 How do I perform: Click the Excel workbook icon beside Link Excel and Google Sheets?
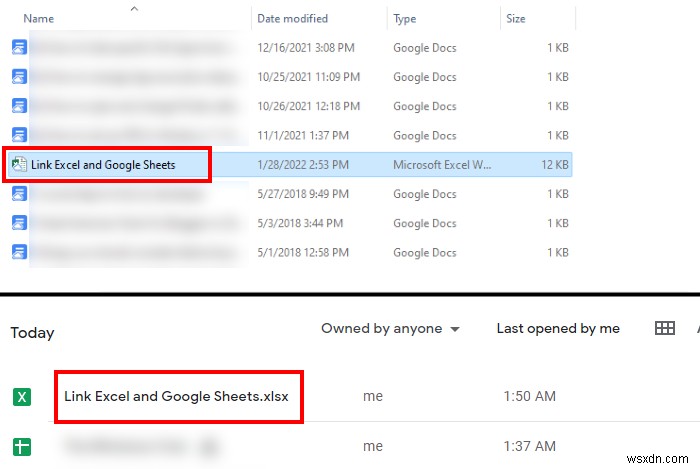pyautogui.click(x=19, y=164)
